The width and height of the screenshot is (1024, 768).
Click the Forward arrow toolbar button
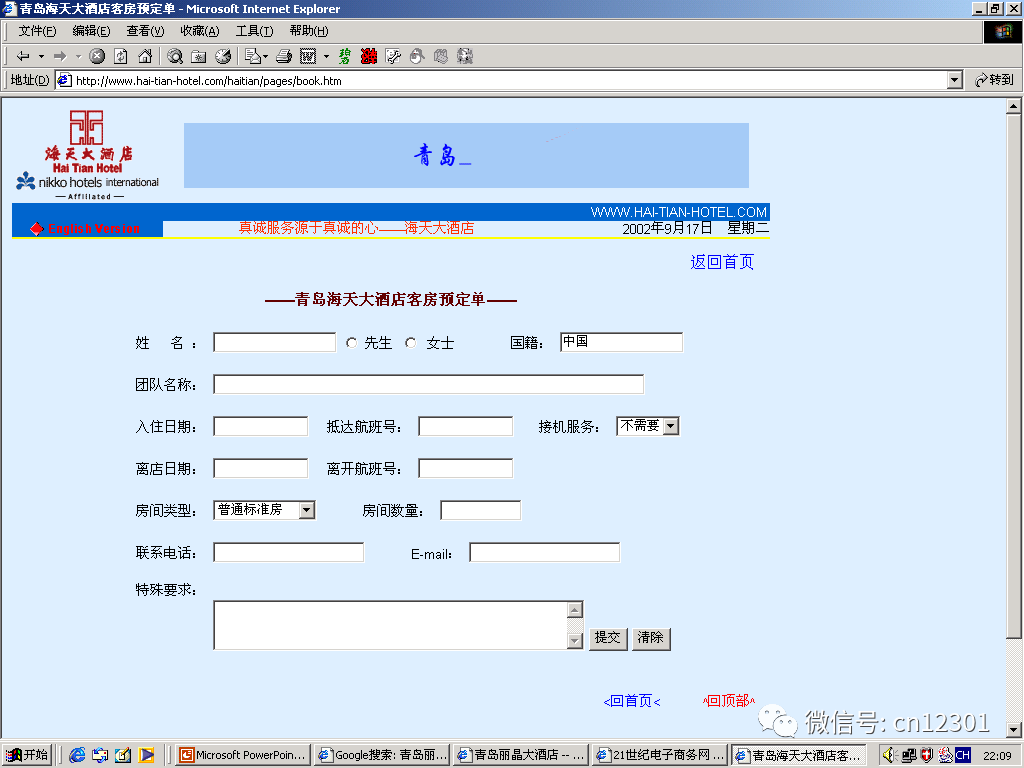click(60, 56)
